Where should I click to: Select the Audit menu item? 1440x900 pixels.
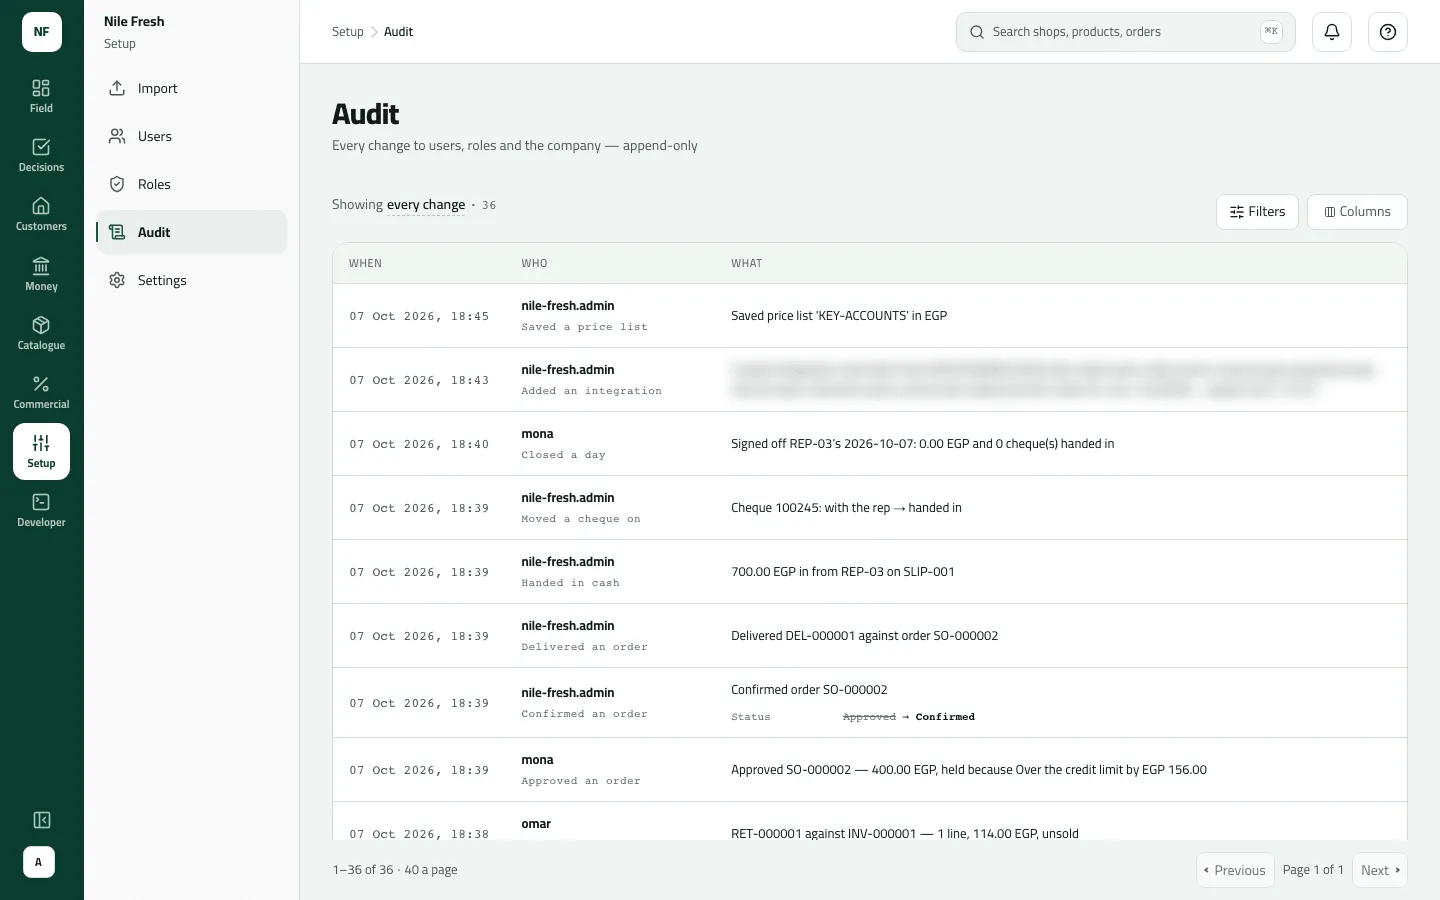click(191, 232)
